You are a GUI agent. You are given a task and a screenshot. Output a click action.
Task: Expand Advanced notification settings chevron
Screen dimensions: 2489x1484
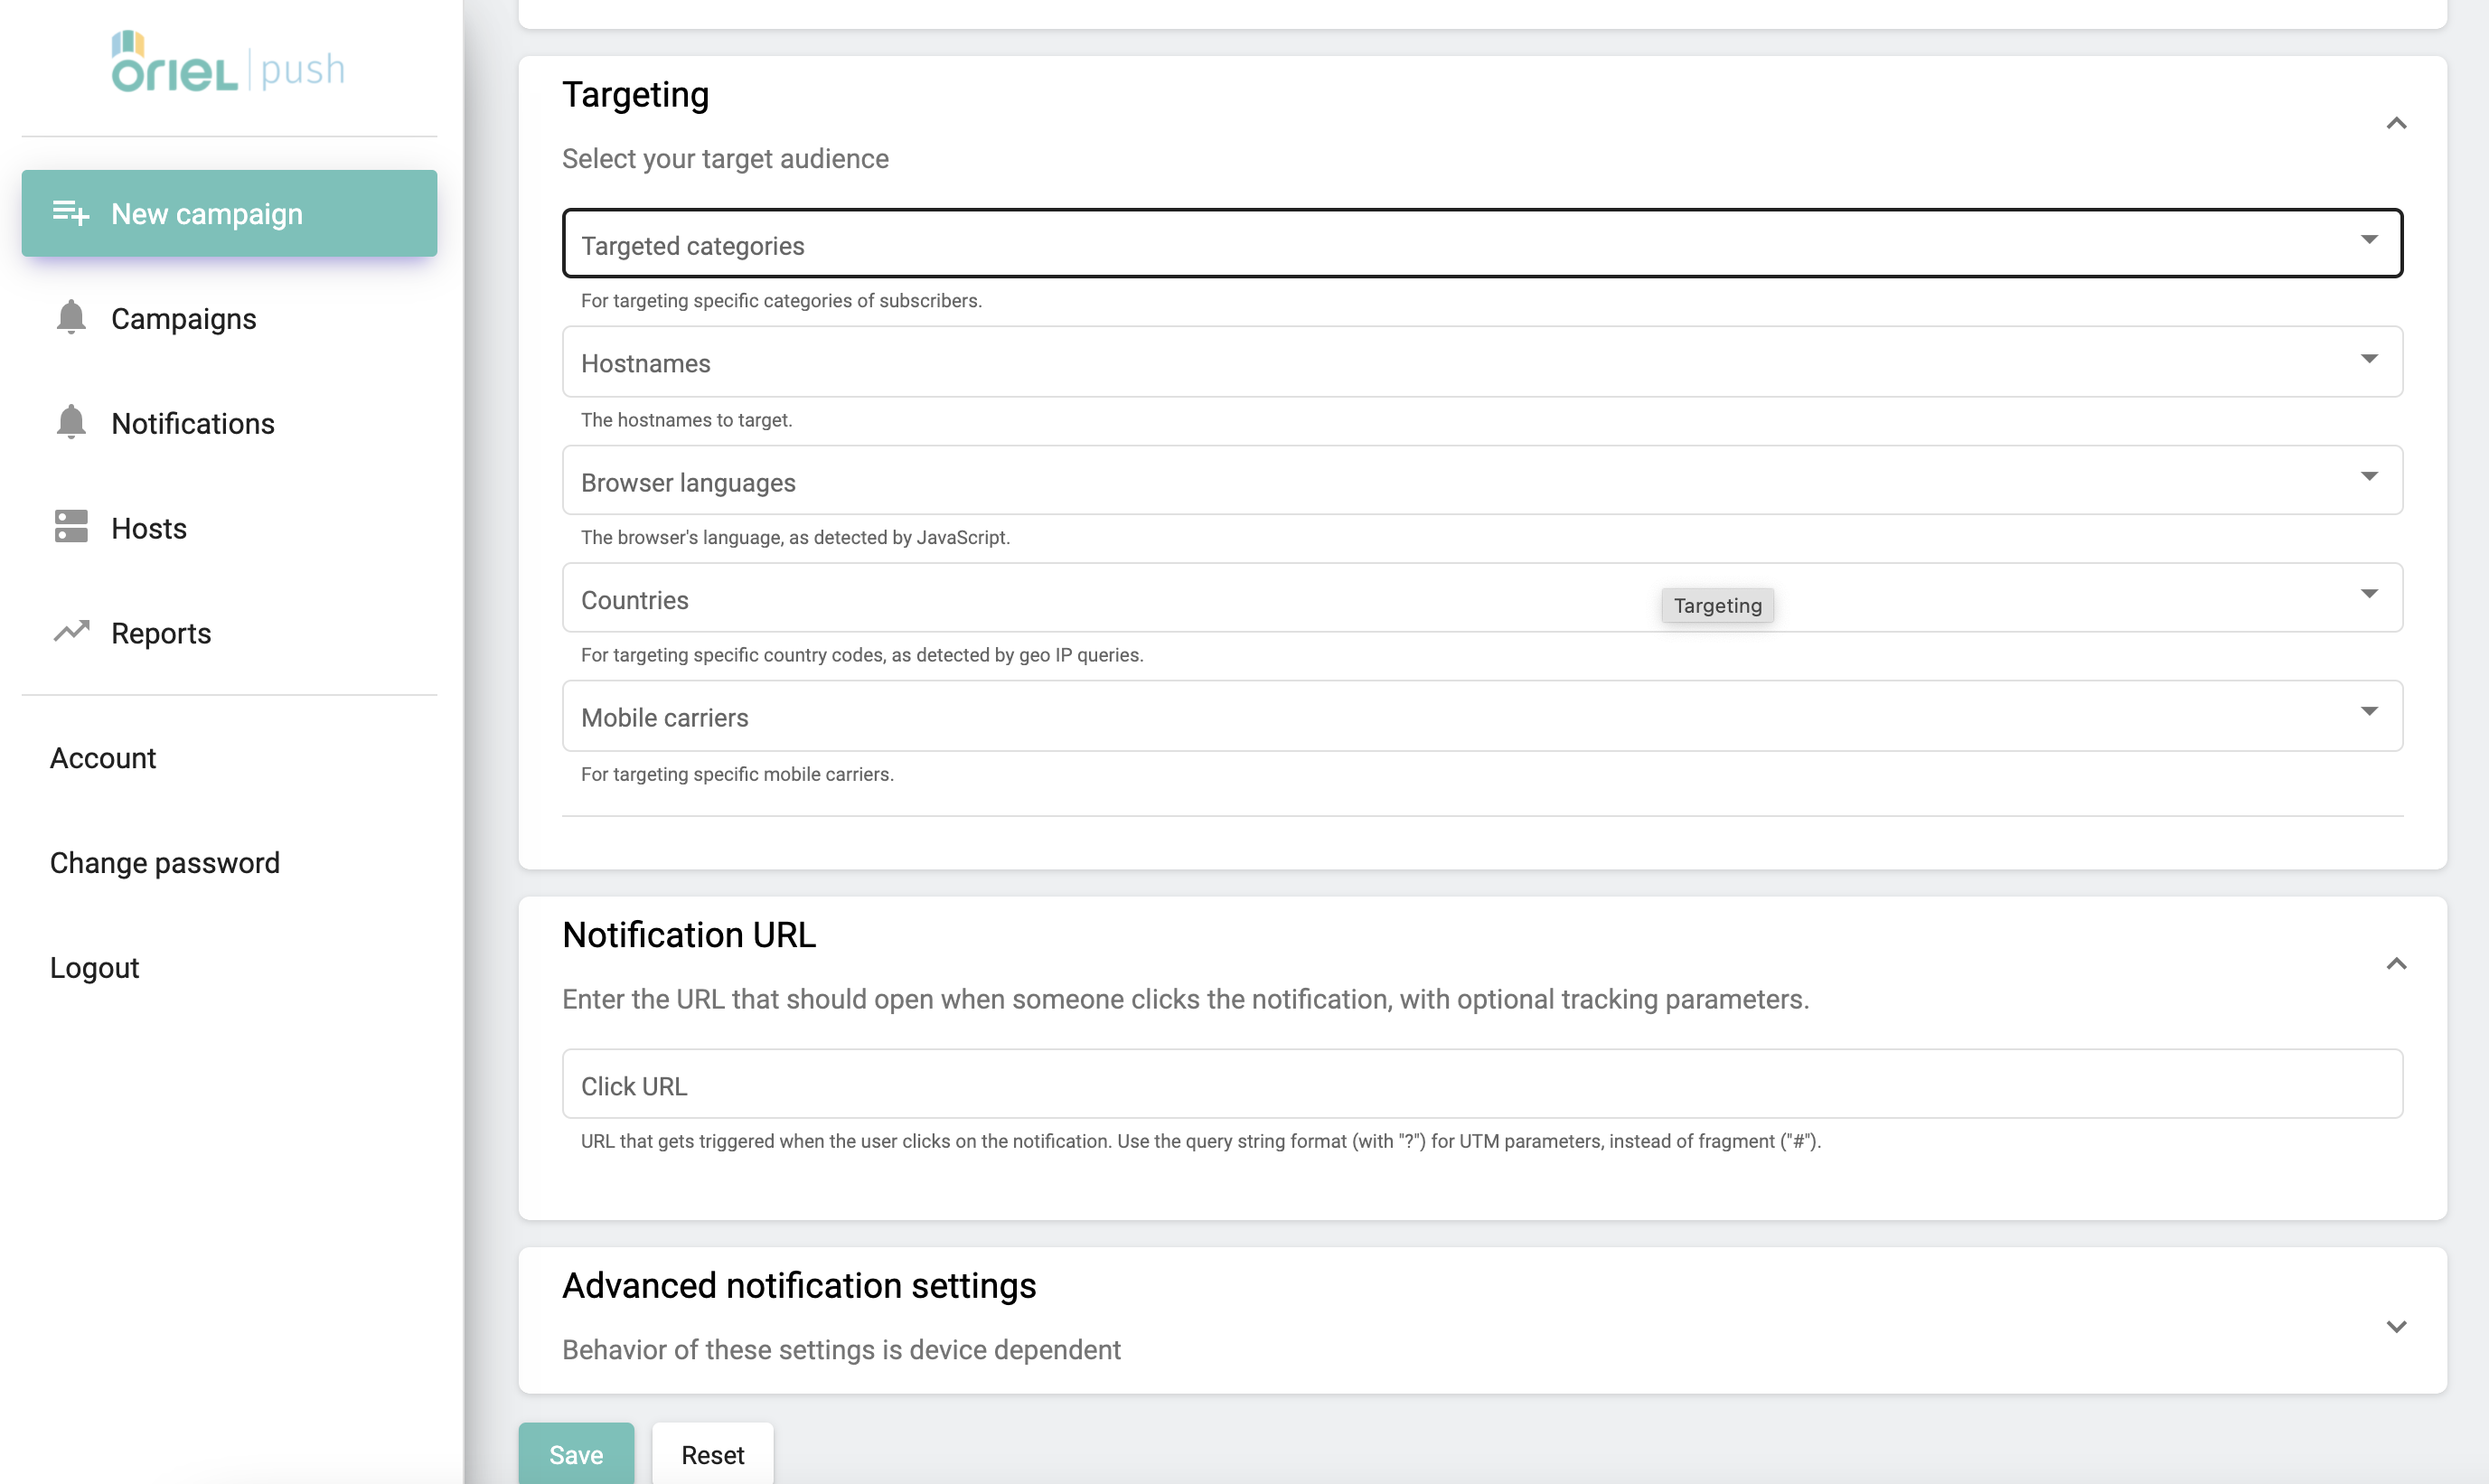point(2396,1326)
